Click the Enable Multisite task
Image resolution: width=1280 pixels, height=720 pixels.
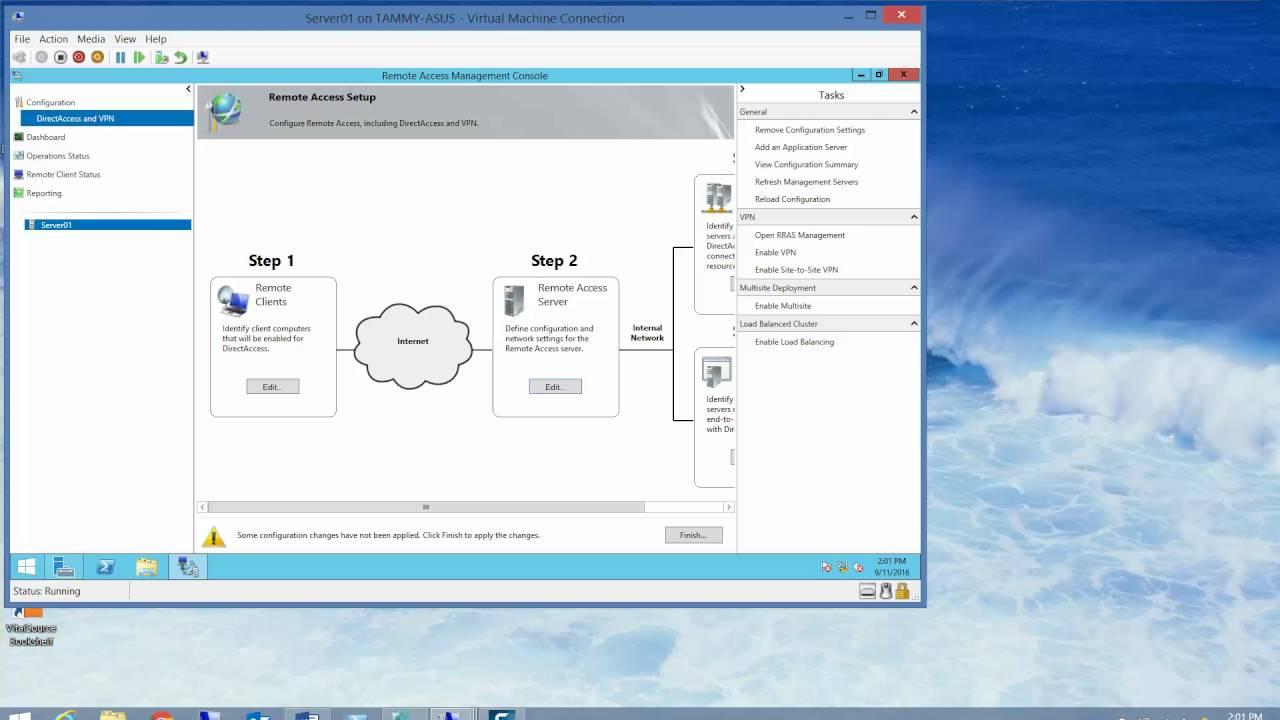coord(783,306)
